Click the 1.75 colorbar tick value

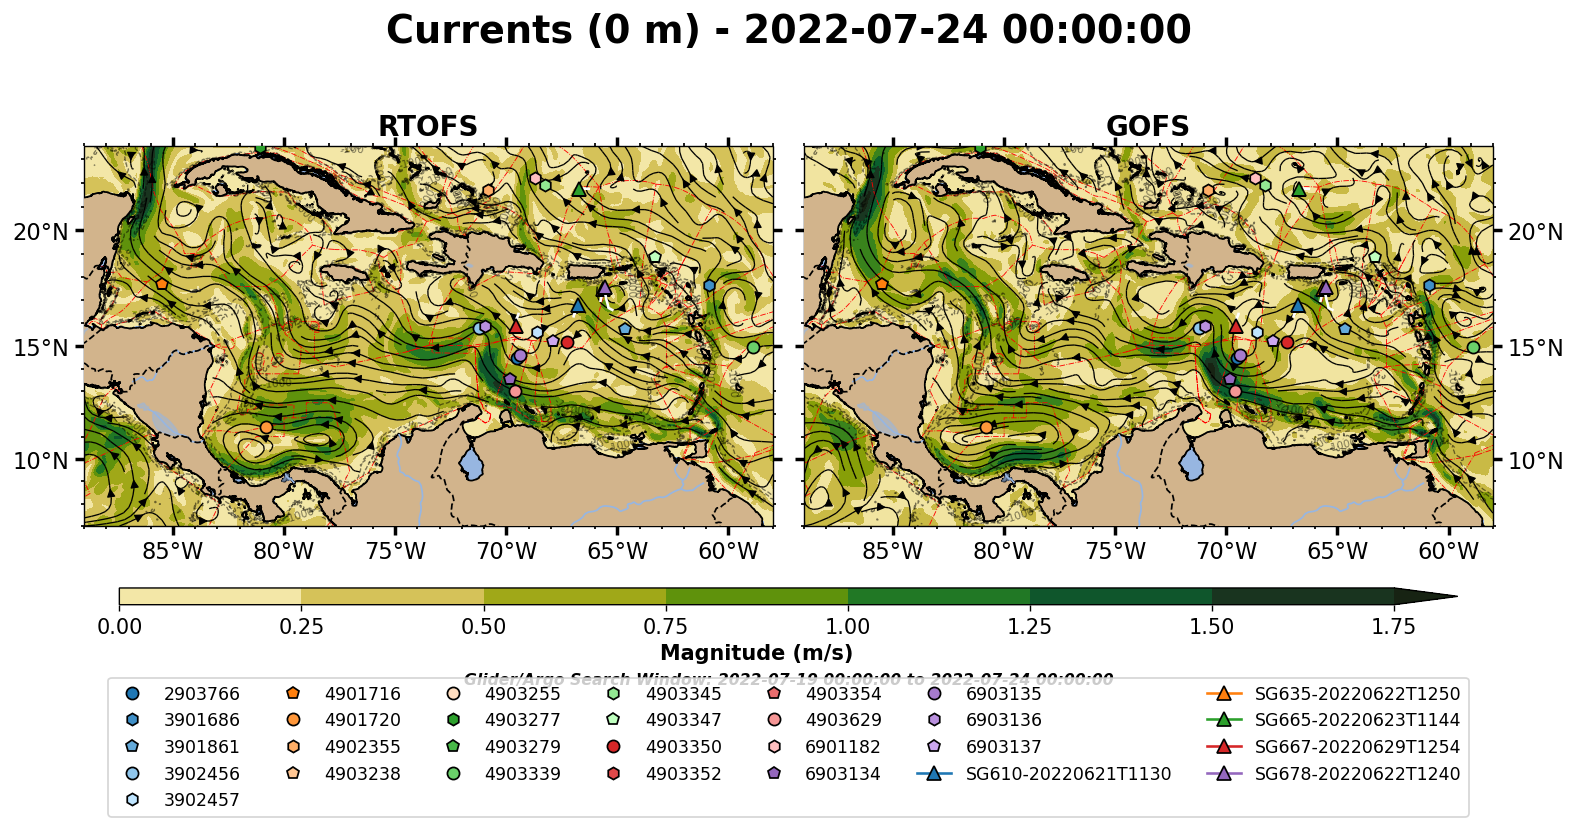coord(1394,627)
